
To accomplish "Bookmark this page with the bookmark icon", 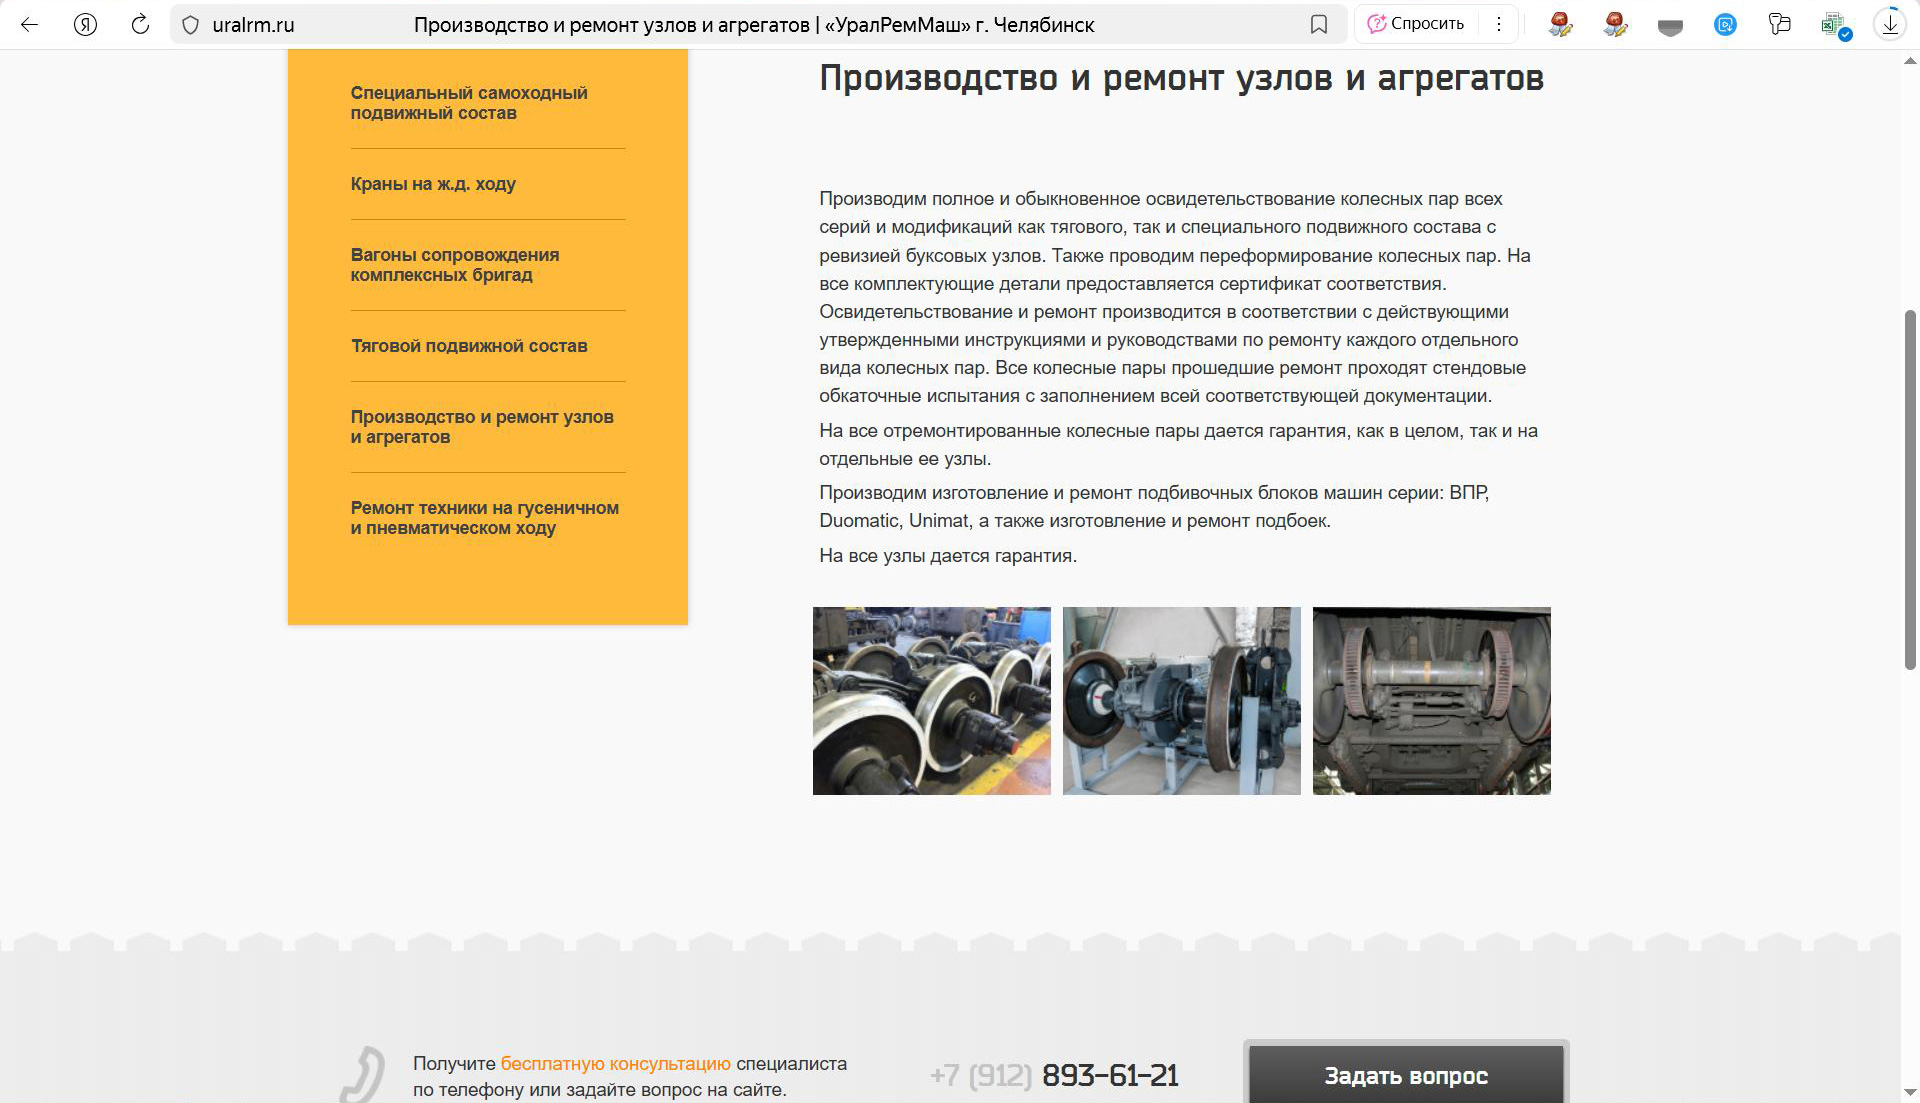I will (x=1319, y=25).
